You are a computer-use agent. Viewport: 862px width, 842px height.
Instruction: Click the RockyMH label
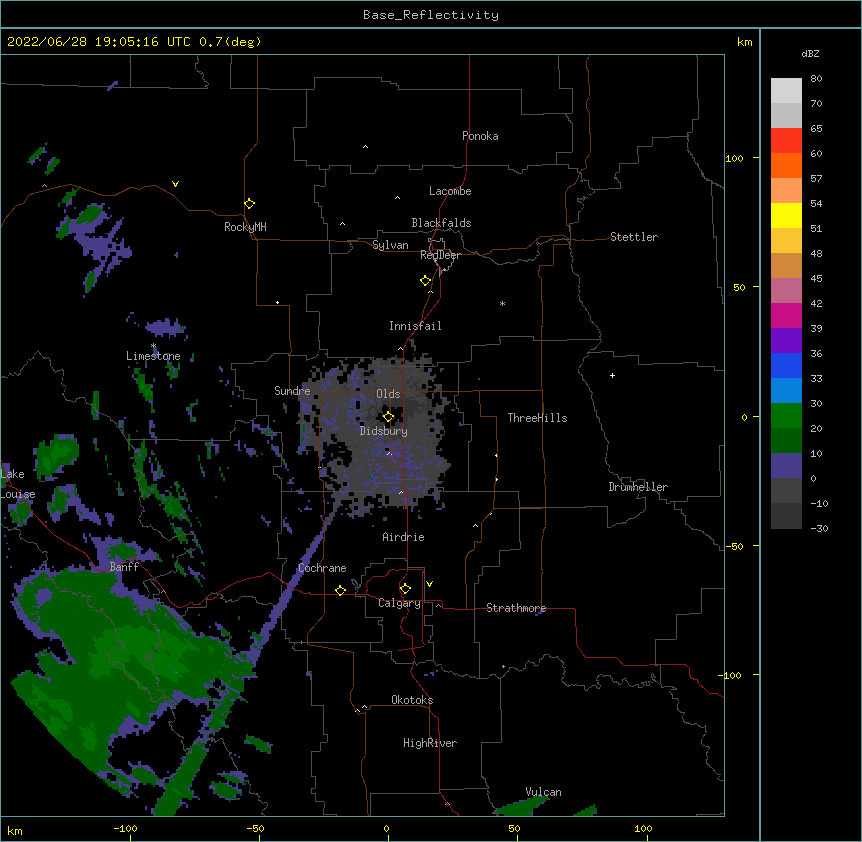(x=245, y=227)
